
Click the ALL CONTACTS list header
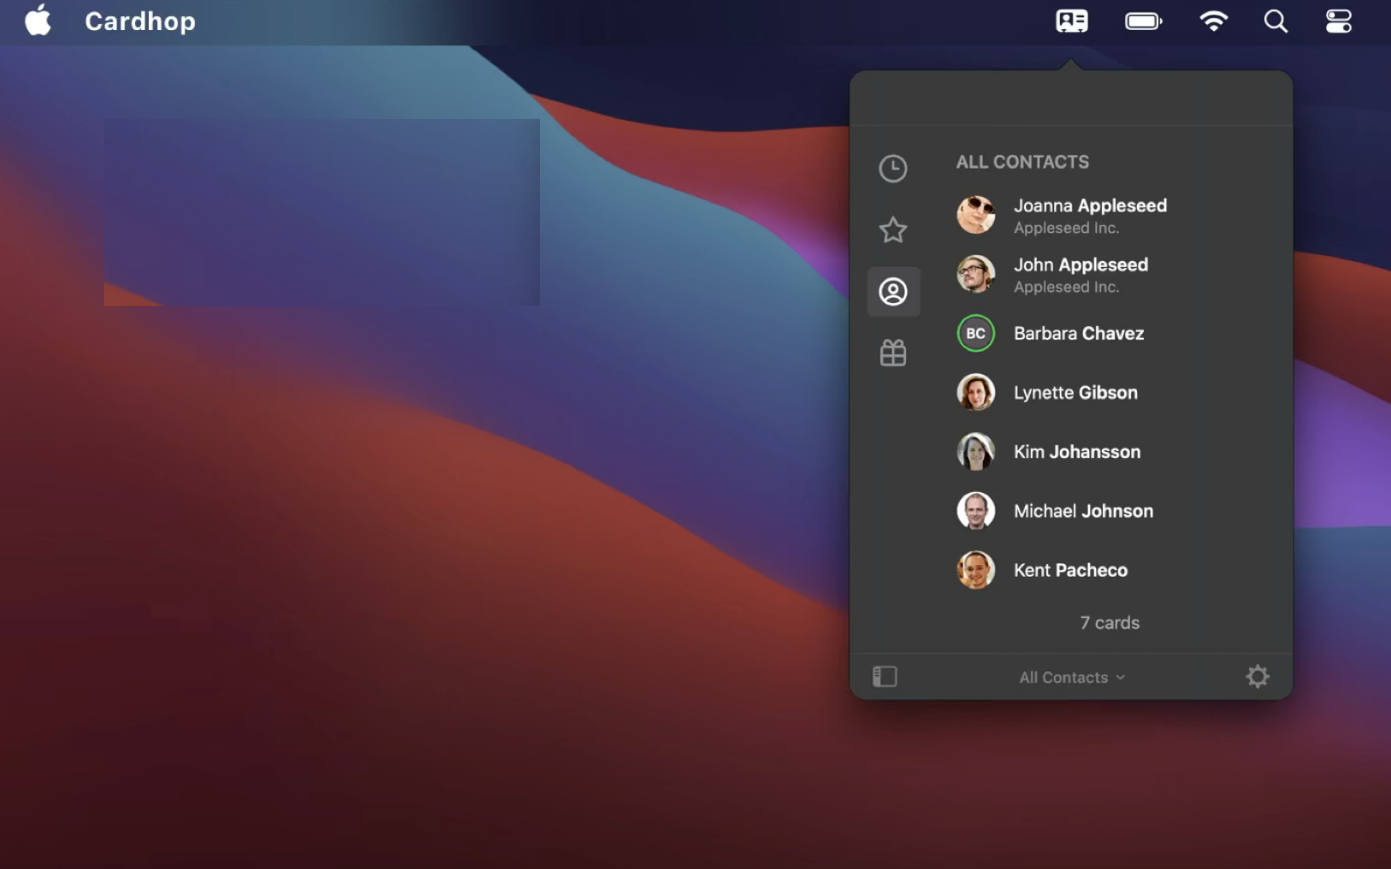click(x=1023, y=162)
